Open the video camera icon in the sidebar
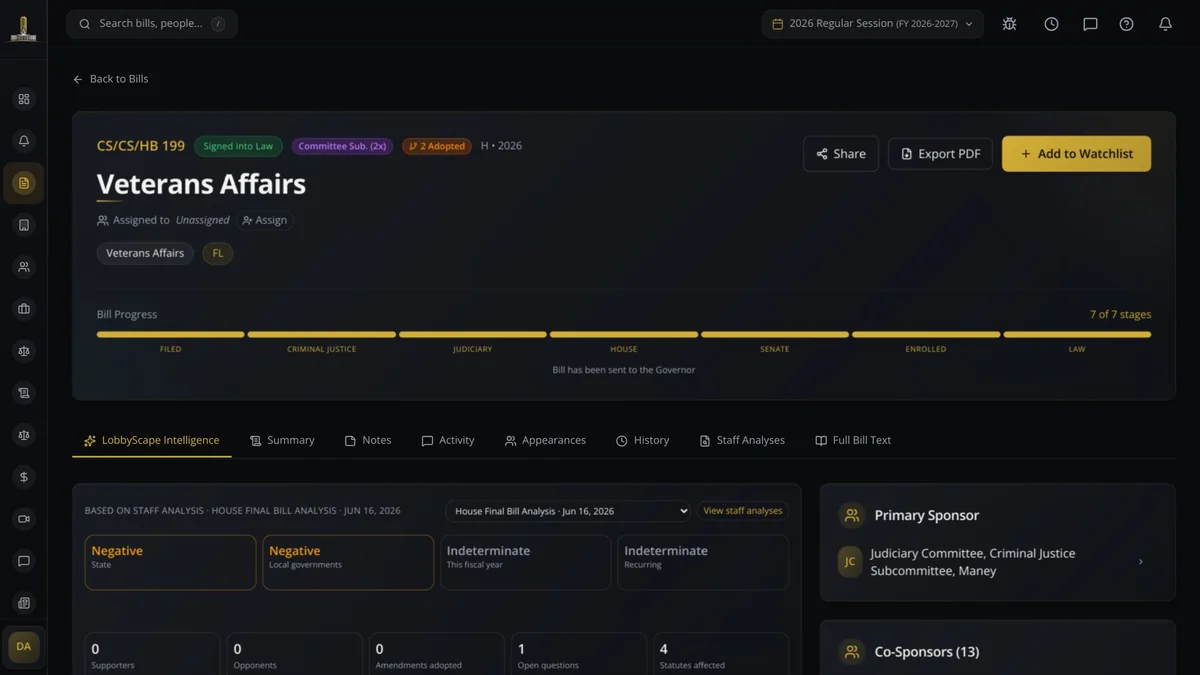This screenshot has height=675, width=1200. click(x=24, y=519)
